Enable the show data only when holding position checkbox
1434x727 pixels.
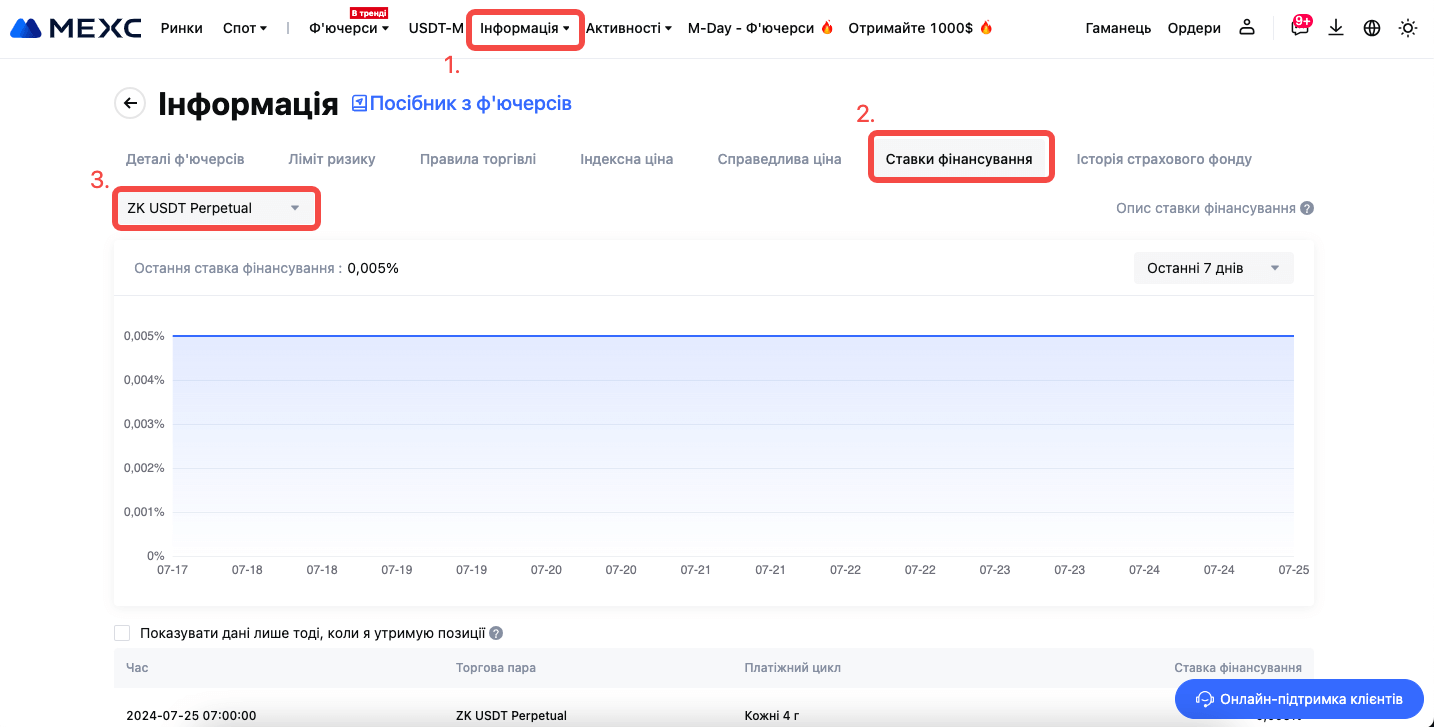[122, 633]
